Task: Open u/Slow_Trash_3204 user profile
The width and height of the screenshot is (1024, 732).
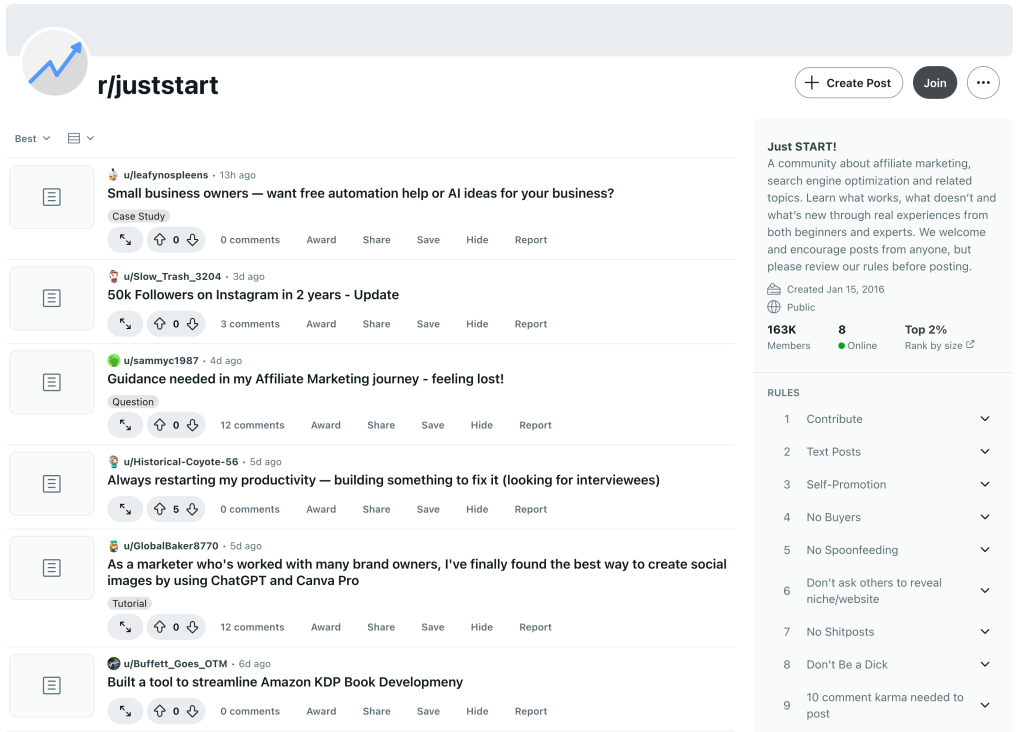Action: 172,276
